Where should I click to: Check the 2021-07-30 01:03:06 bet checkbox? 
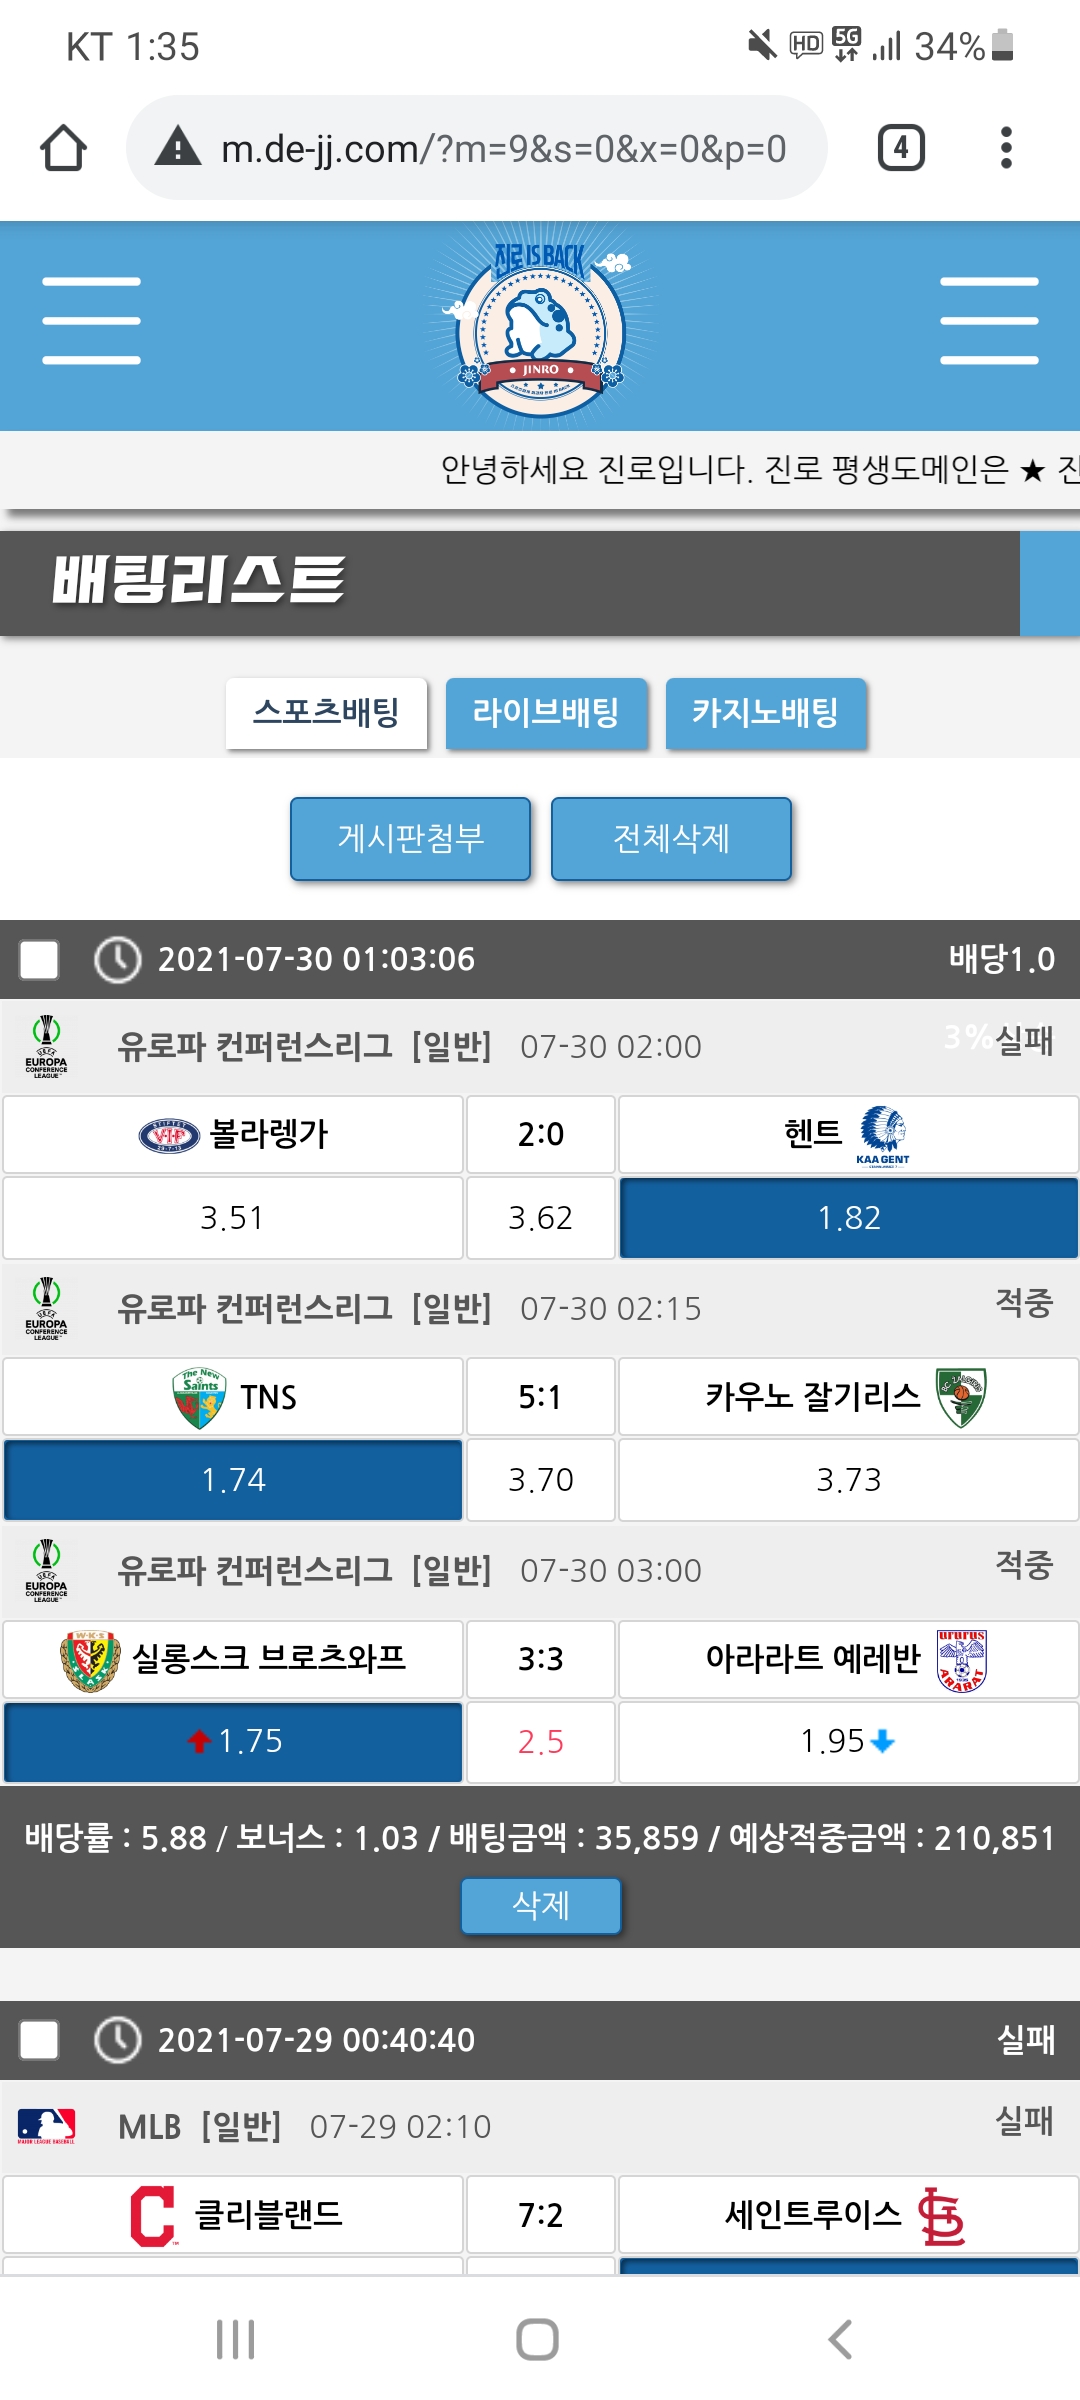(x=39, y=960)
